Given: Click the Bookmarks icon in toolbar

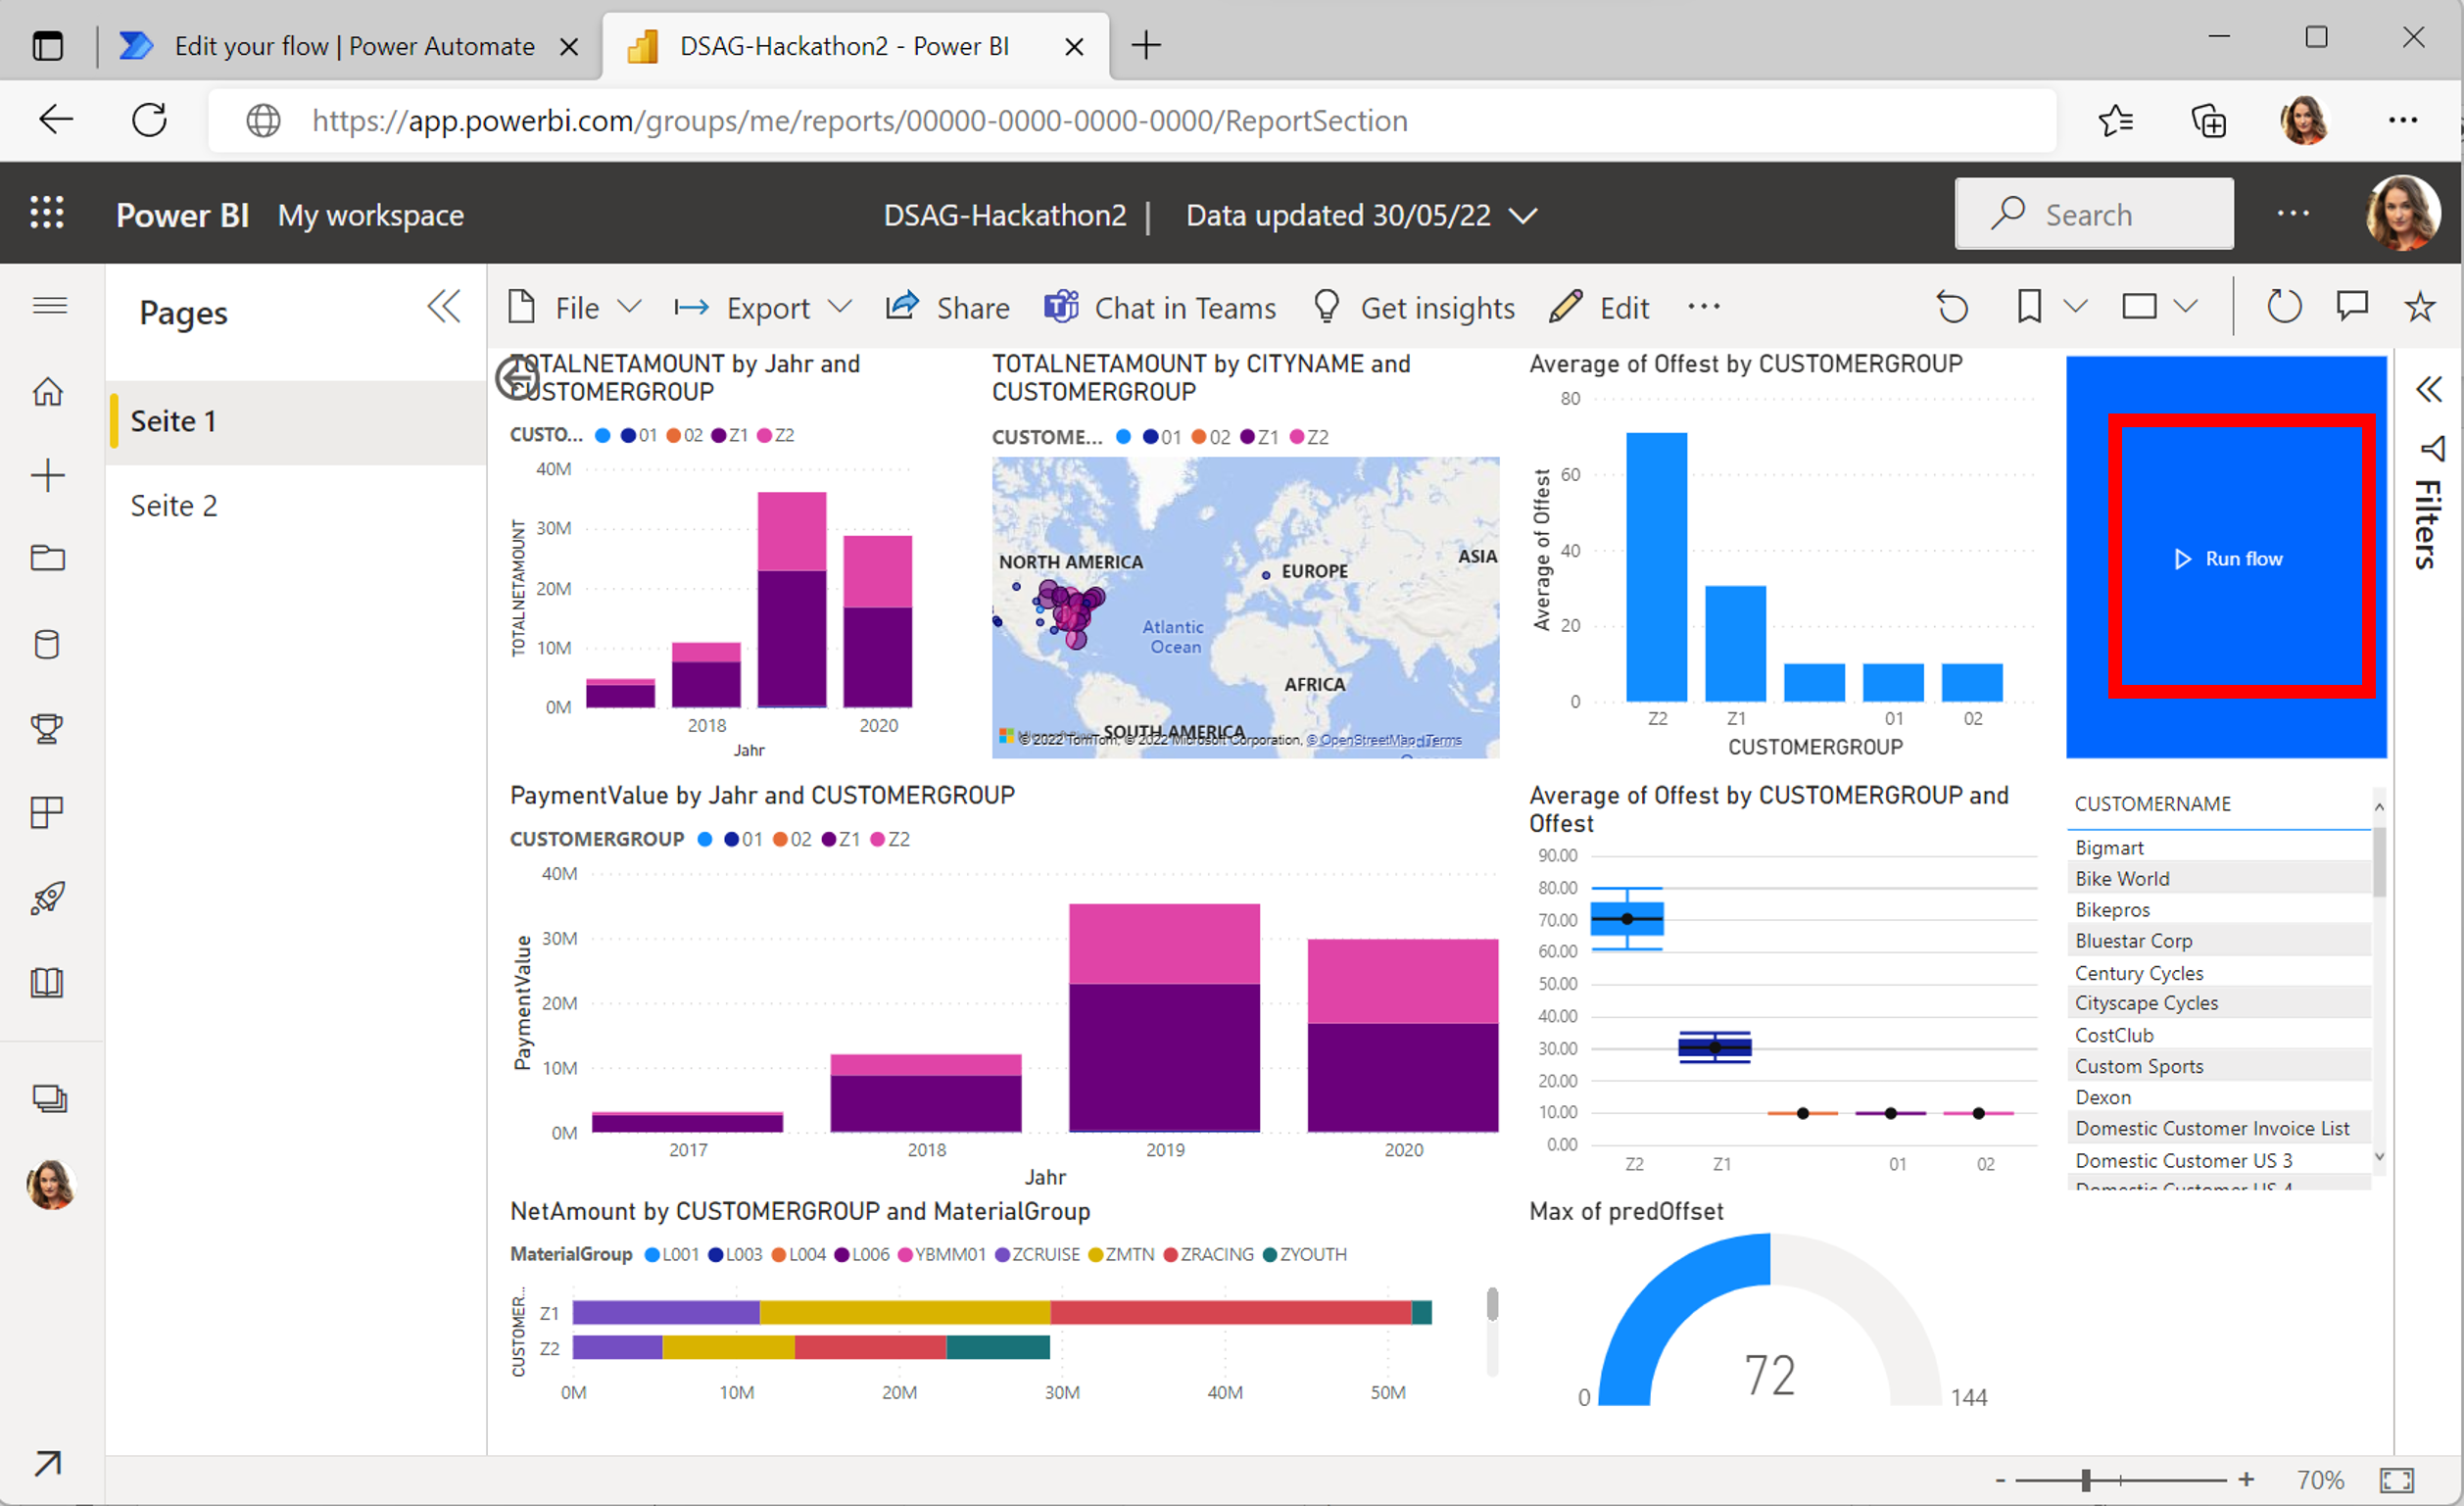Looking at the screenshot, I should tap(2029, 306).
